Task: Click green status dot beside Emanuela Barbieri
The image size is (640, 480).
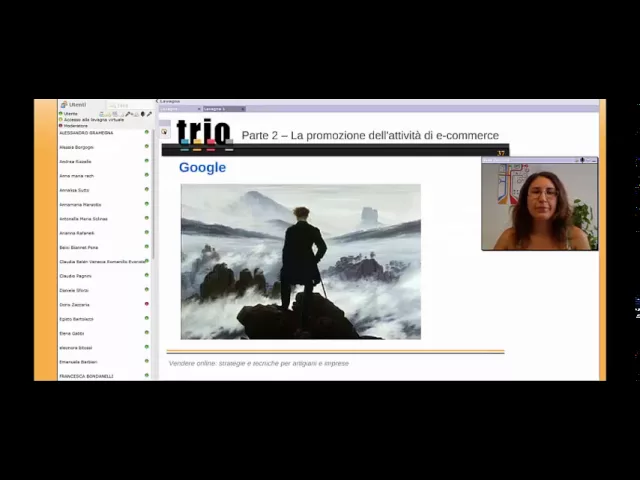Action: coord(147,361)
